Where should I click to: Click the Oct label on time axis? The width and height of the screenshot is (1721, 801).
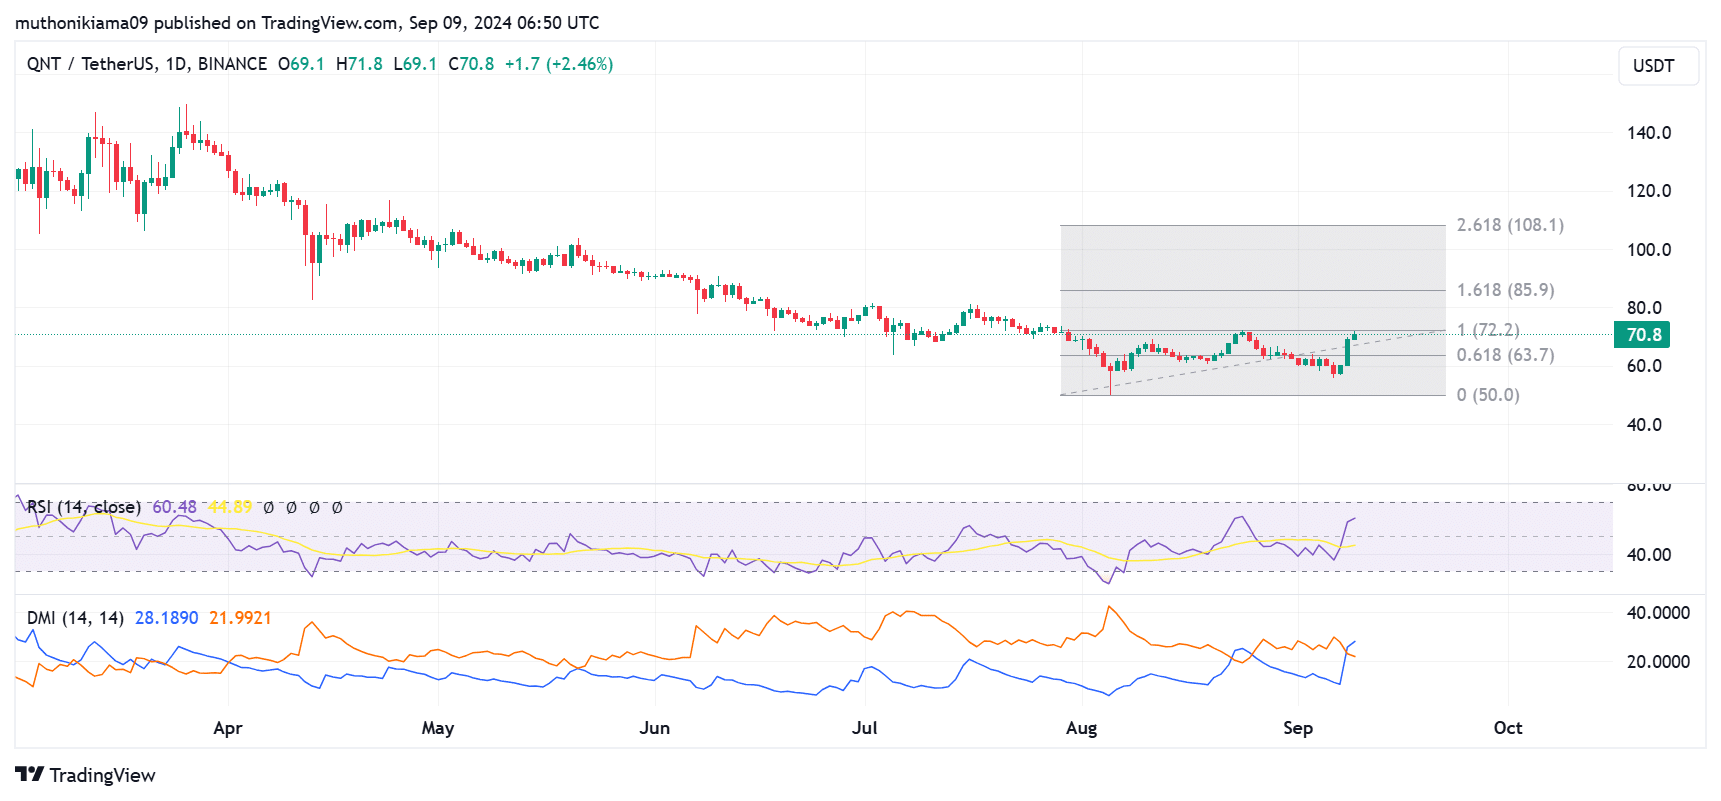click(1508, 728)
